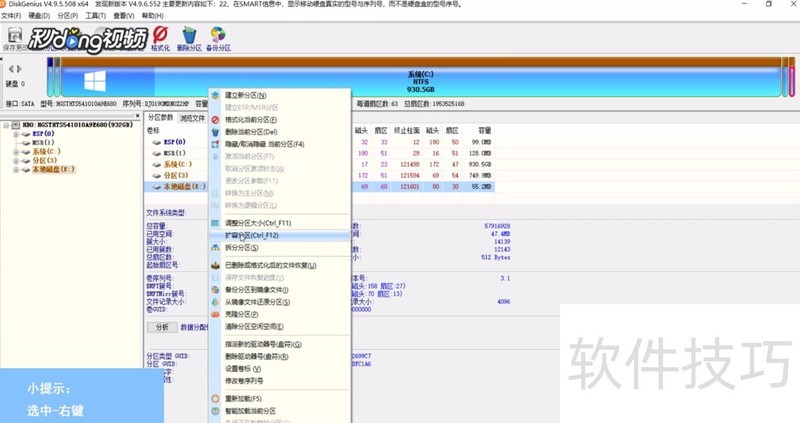Click icon beside 已删除或格式化后的文件恢复
Viewport: 800px width, 423px height.
(x=215, y=265)
